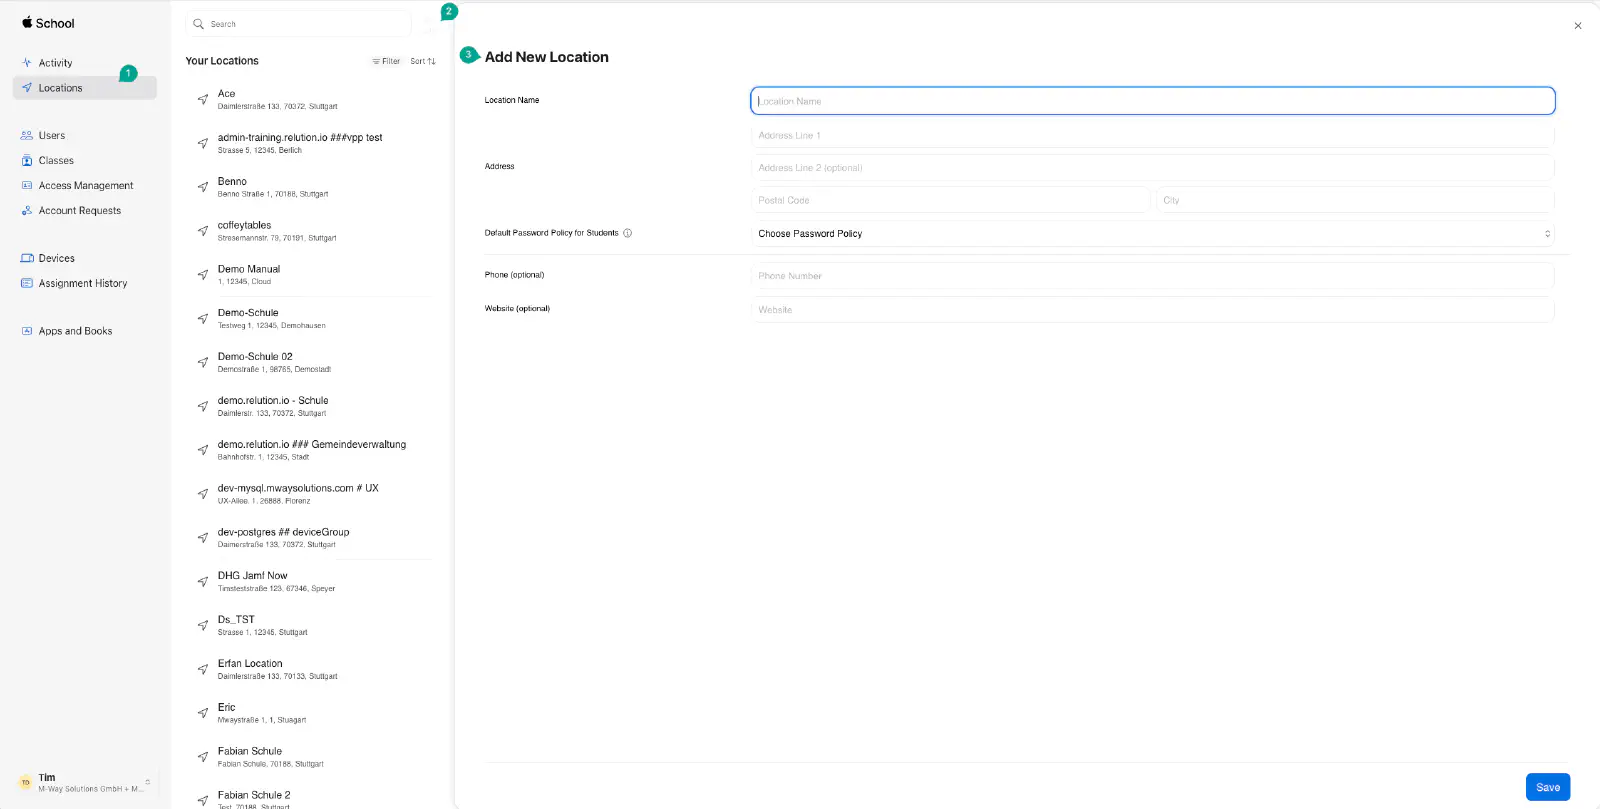Click the location arrow icon beside Benno
The width and height of the screenshot is (1600, 809).
click(203, 187)
